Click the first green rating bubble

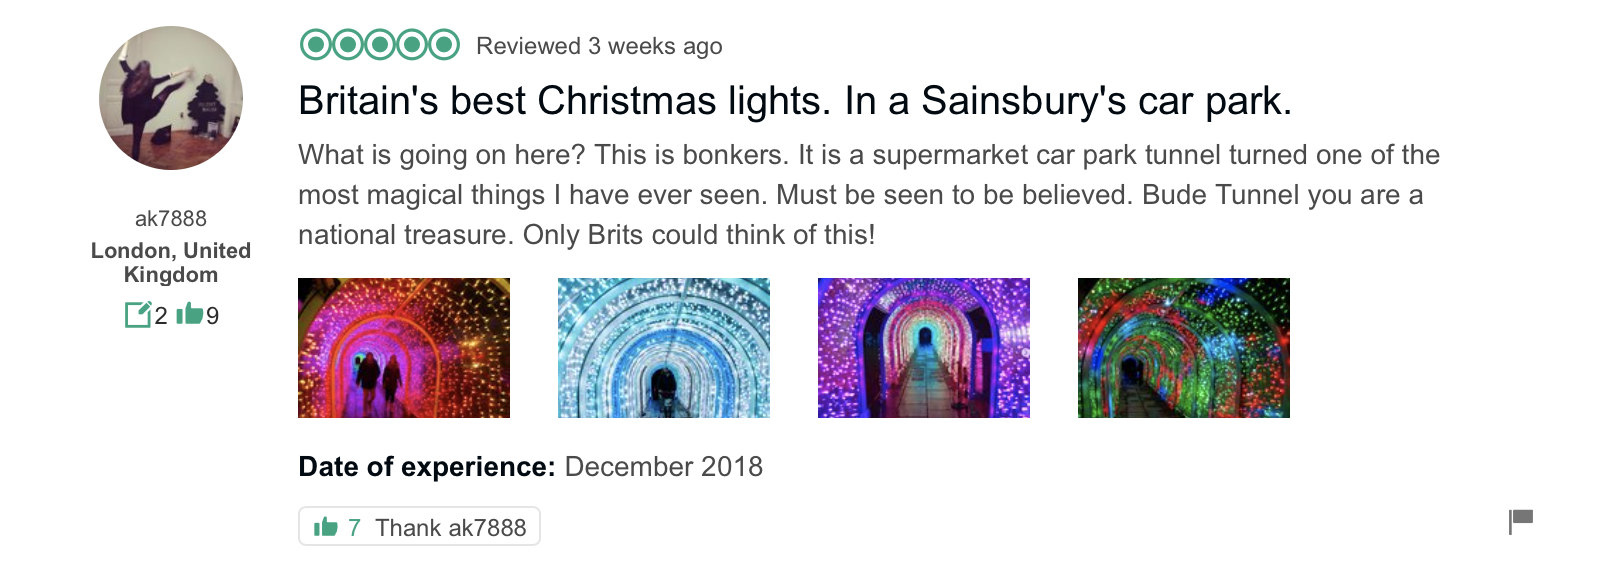tap(315, 45)
